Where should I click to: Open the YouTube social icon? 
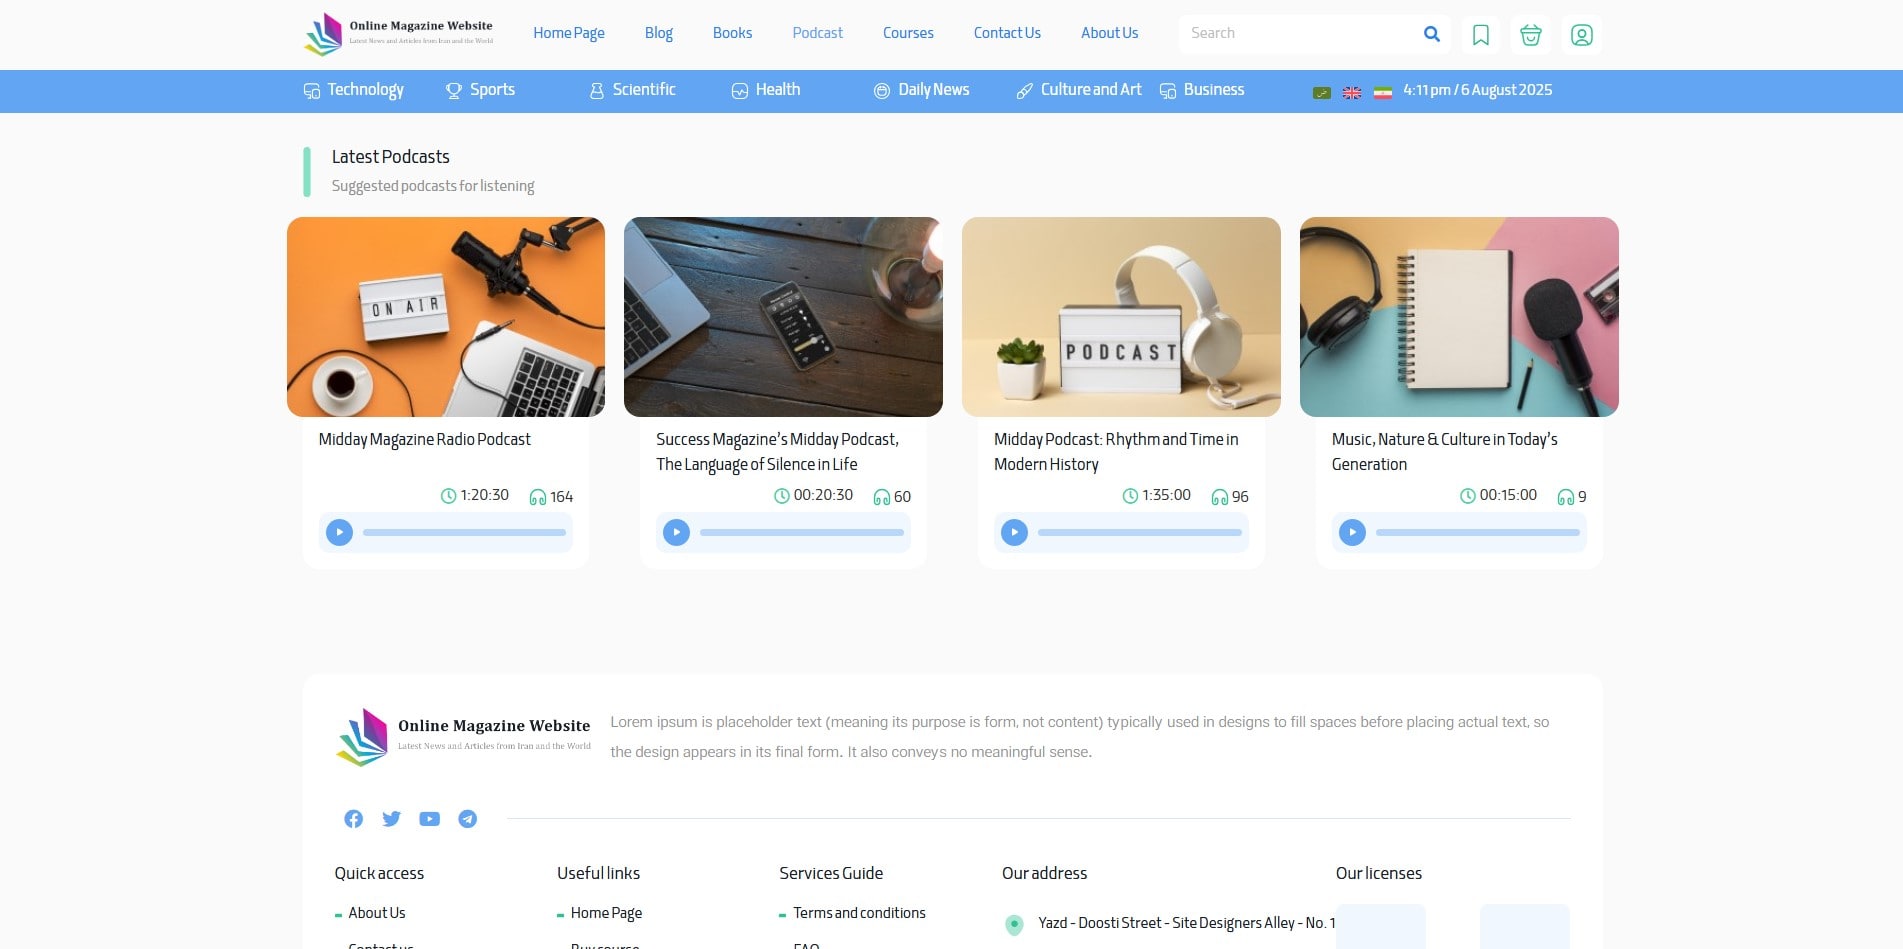[x=429, y=819]
